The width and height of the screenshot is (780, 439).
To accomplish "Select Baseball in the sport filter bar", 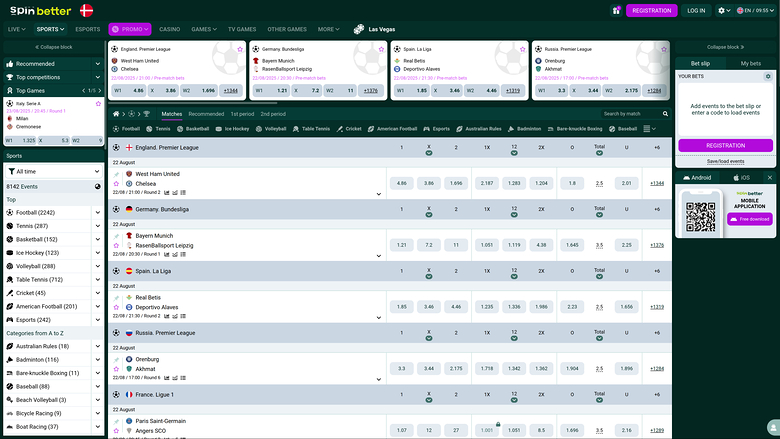I will (623, 129).
